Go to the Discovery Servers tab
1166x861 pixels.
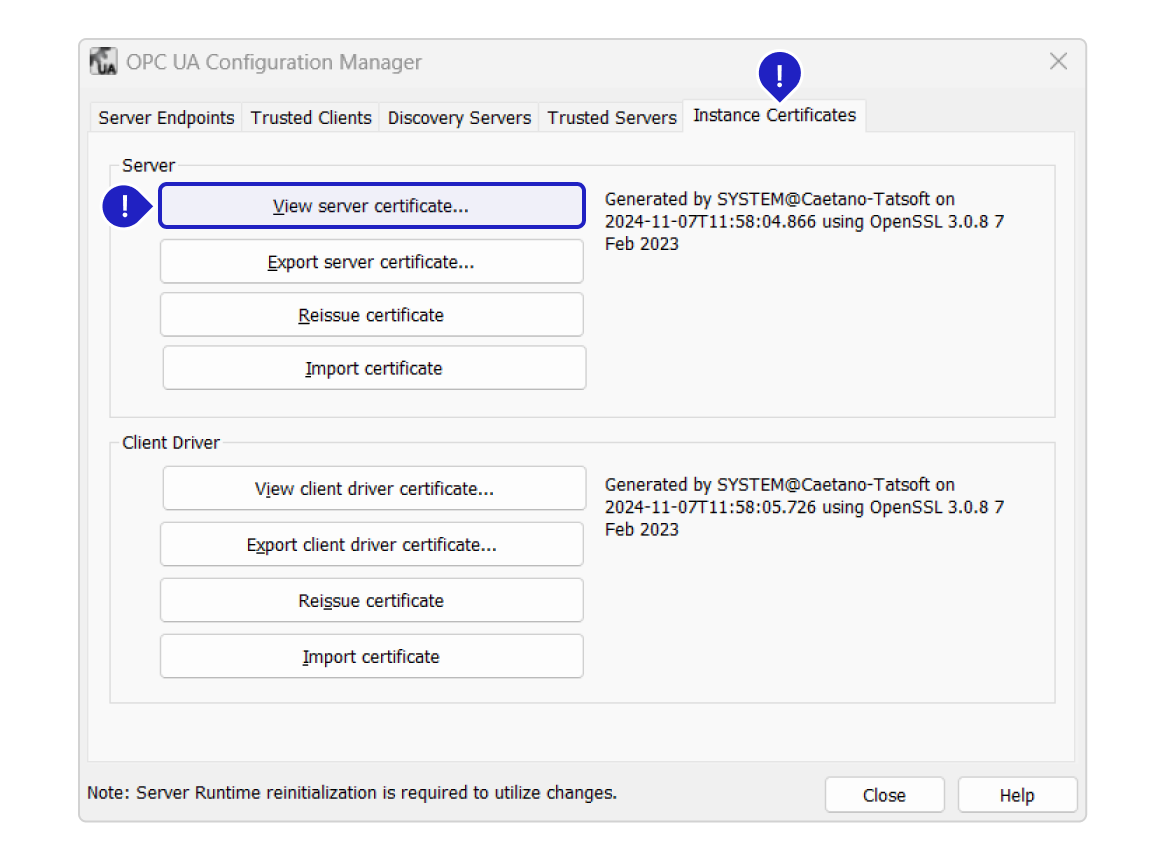pyautogui.click(x=459, y=118)
